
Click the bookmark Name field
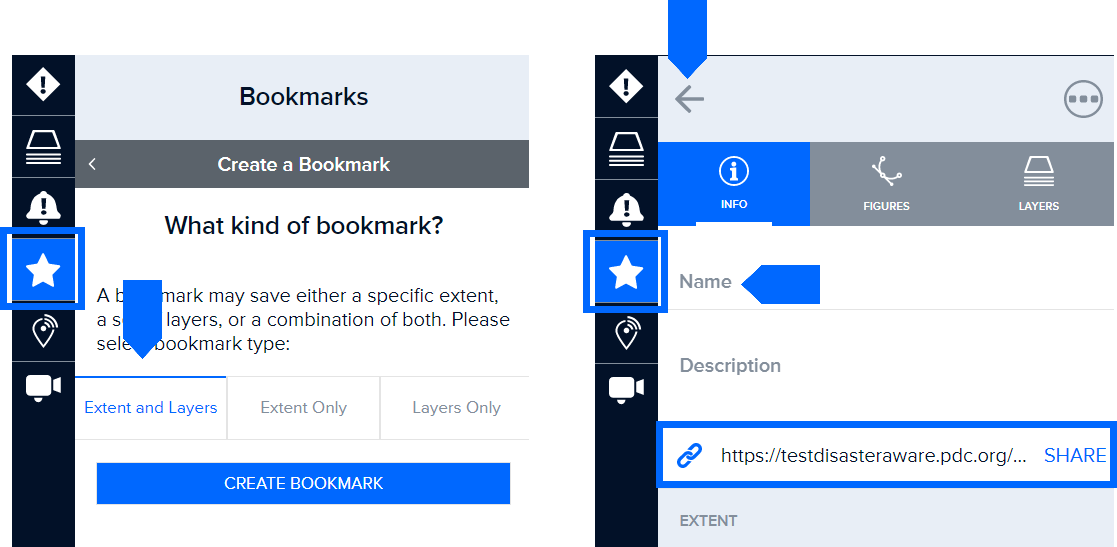click(885, 281)
